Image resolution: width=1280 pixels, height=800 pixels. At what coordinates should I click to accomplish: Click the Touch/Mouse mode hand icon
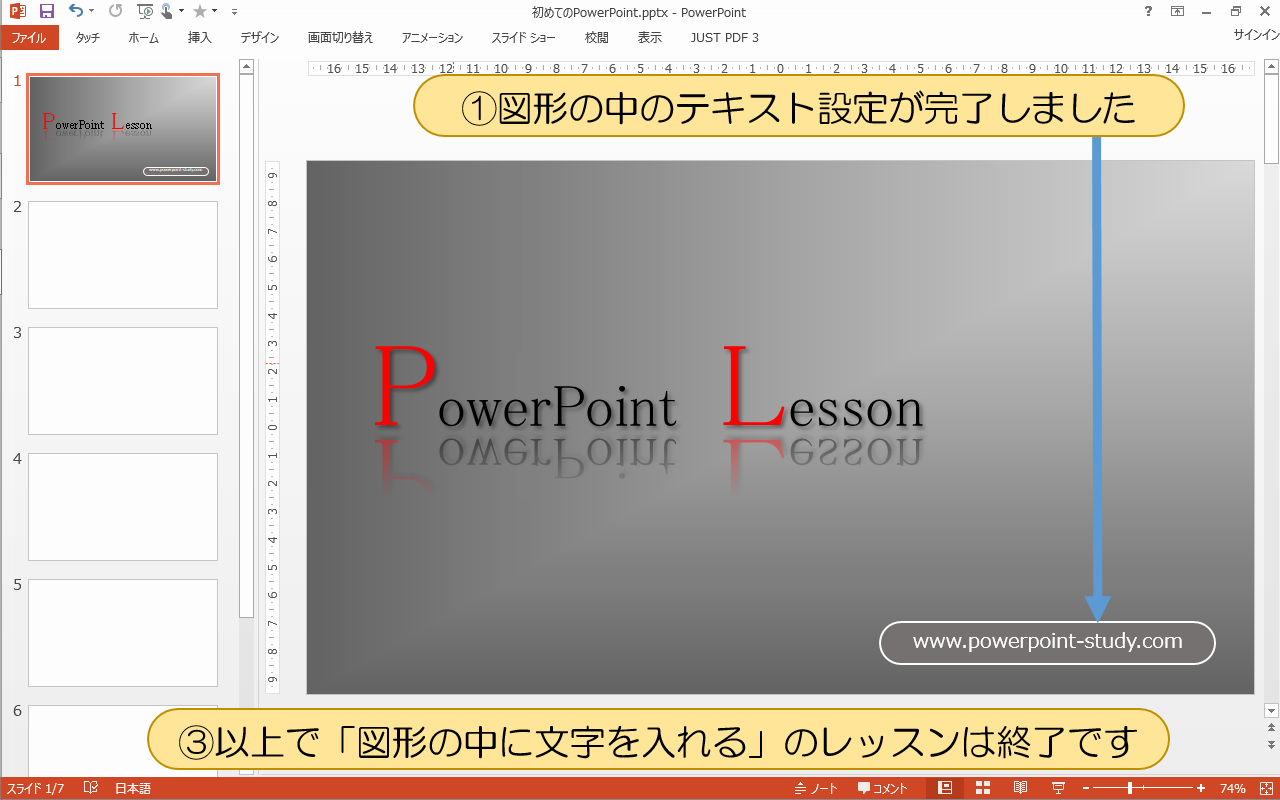[x=167, y=12]
